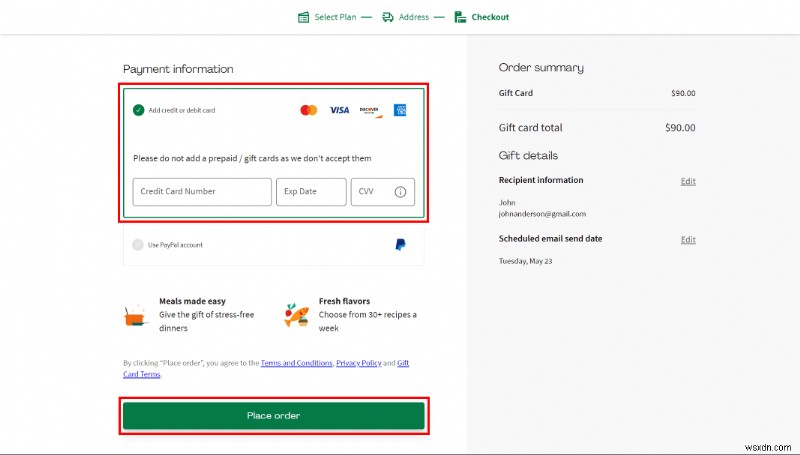Click the PayPal logo icon
Viewport: 800px width, 455px height.
pos(401,245)
